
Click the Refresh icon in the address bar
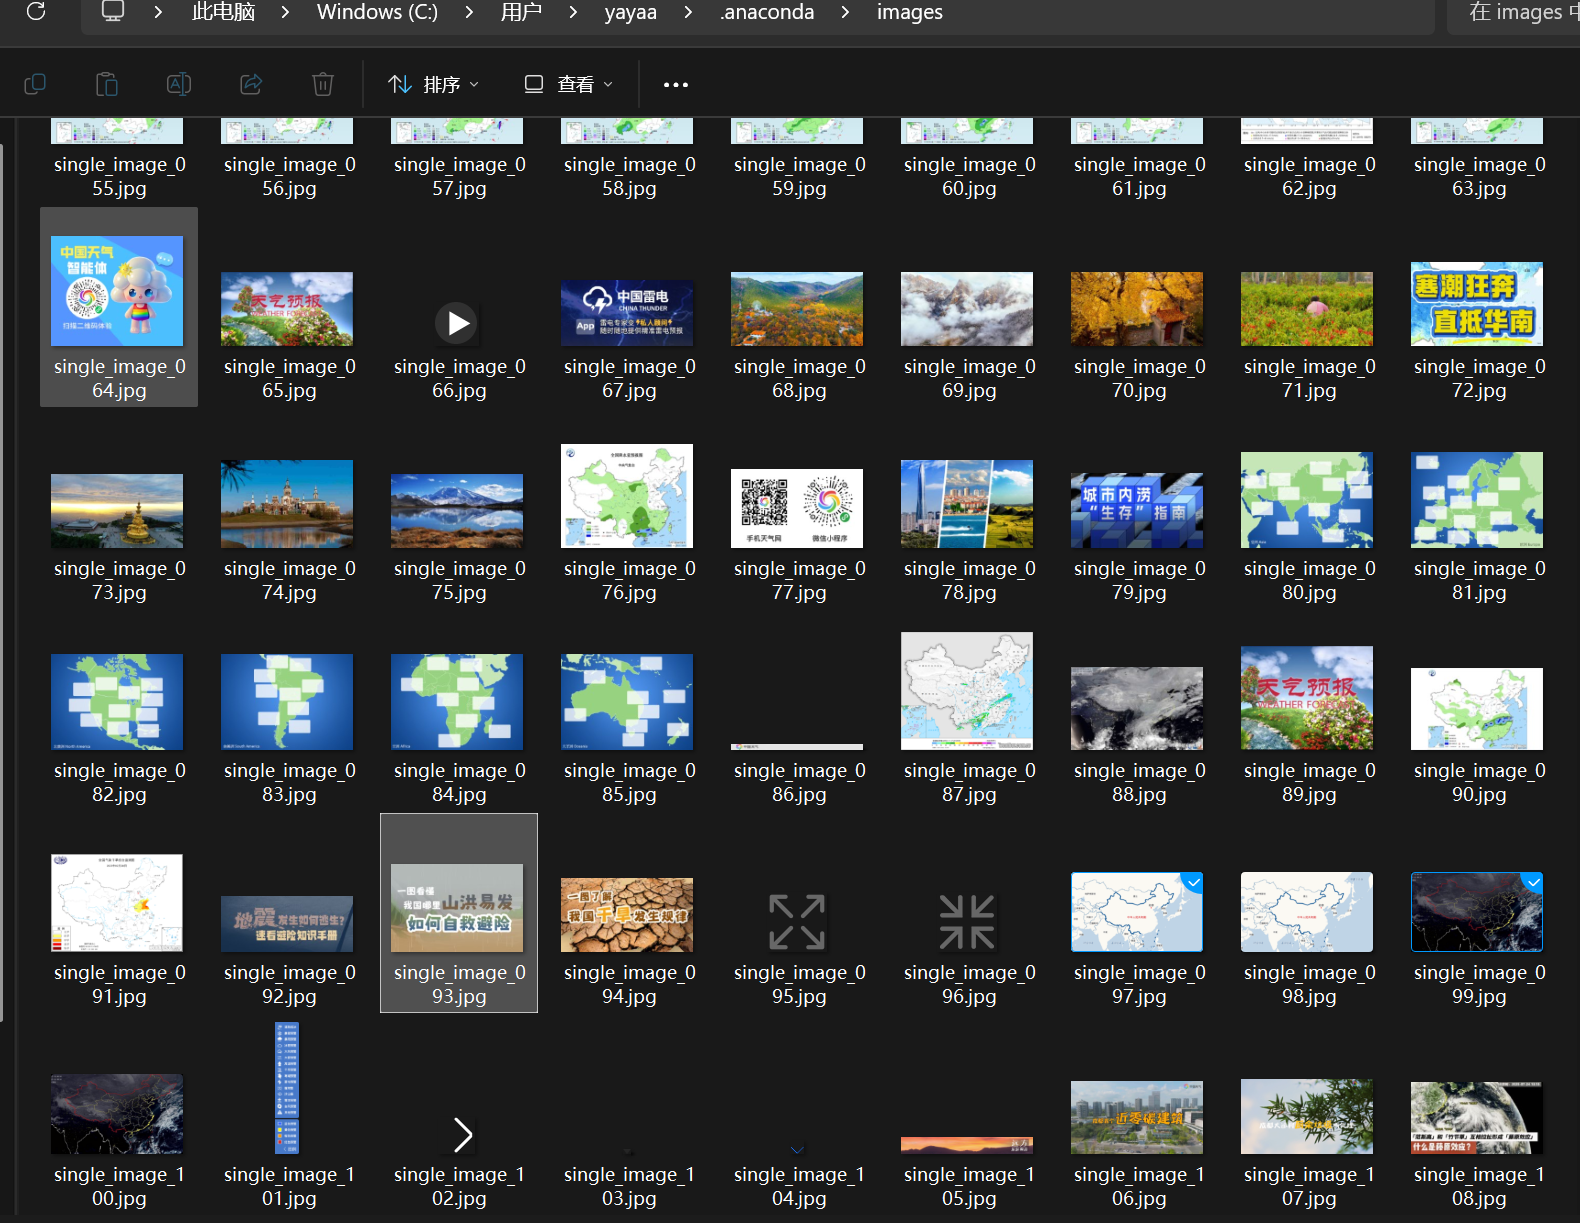click(36, 12)
